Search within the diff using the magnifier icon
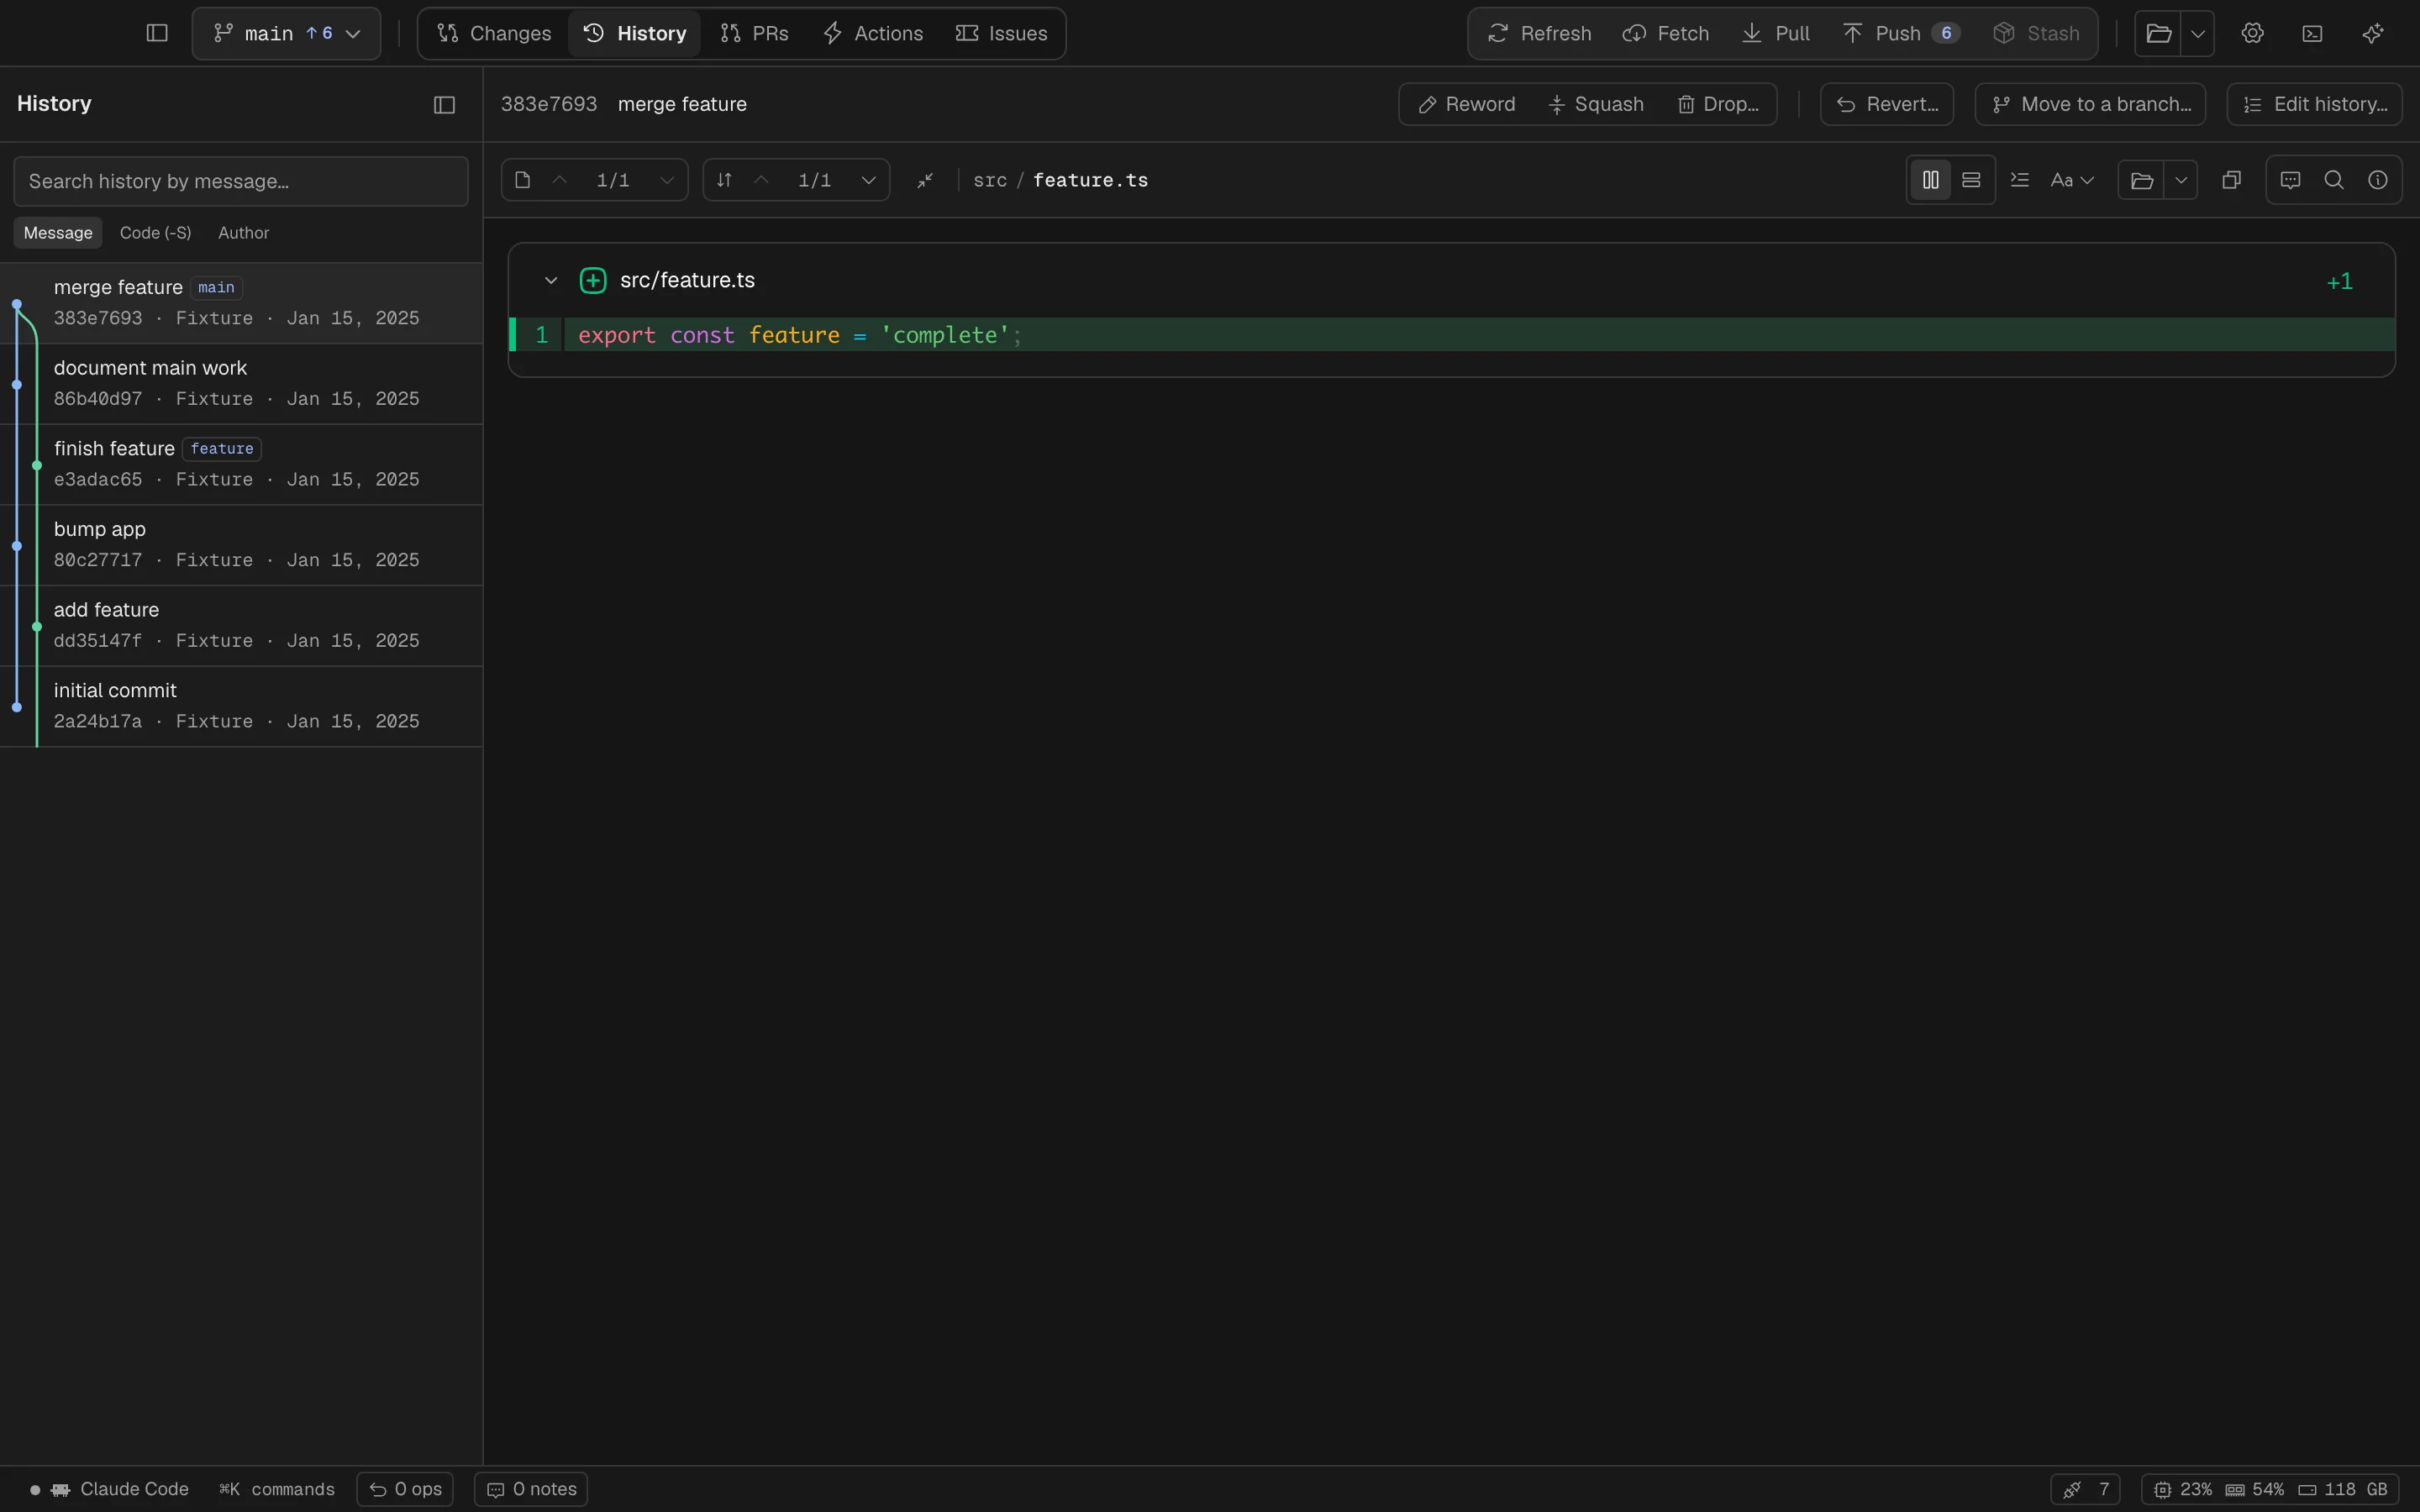The width and height of the screenshot is (2420, 1512). (2334, 180)
